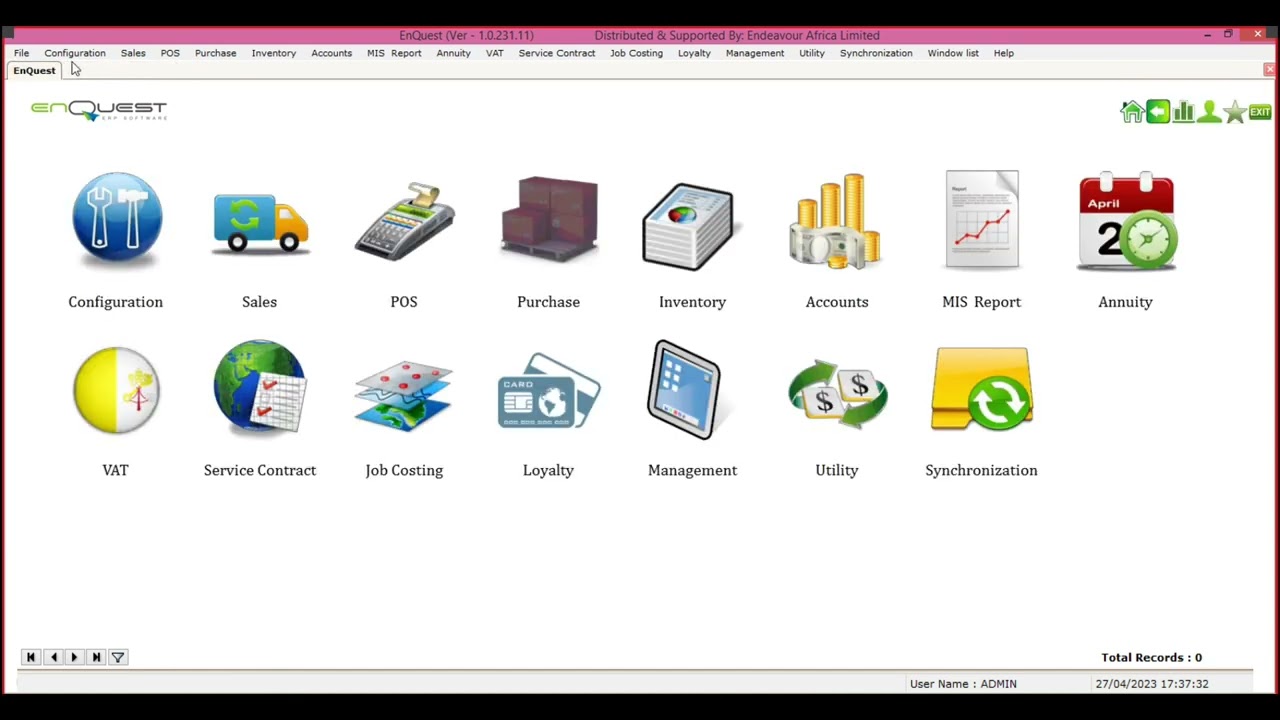The width and height of the screenshot is (1280, 720).
Task: Go to last record navigation button
Action: 96,657
